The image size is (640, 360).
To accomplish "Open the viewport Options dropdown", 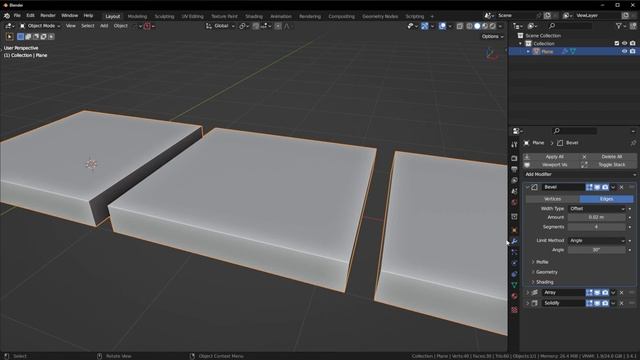I will [x=492, y=37].
